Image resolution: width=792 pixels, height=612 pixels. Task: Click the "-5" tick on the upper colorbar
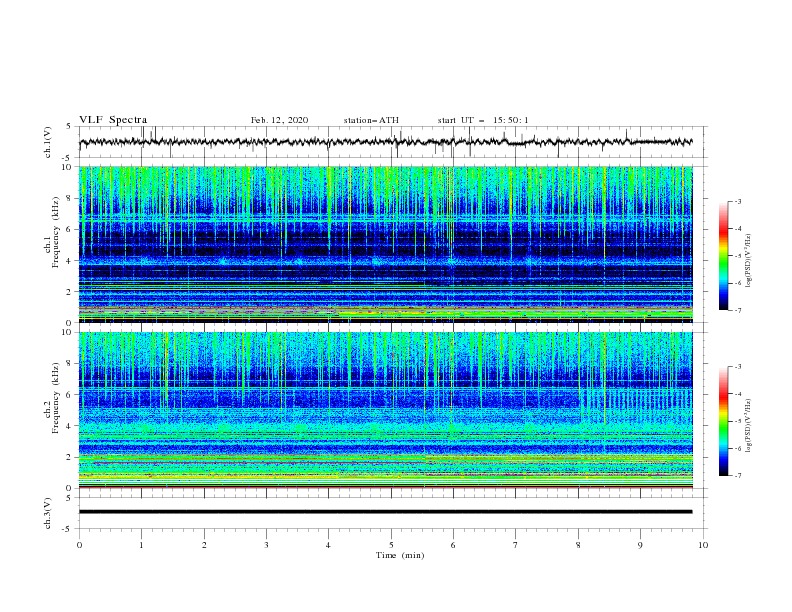738,256
